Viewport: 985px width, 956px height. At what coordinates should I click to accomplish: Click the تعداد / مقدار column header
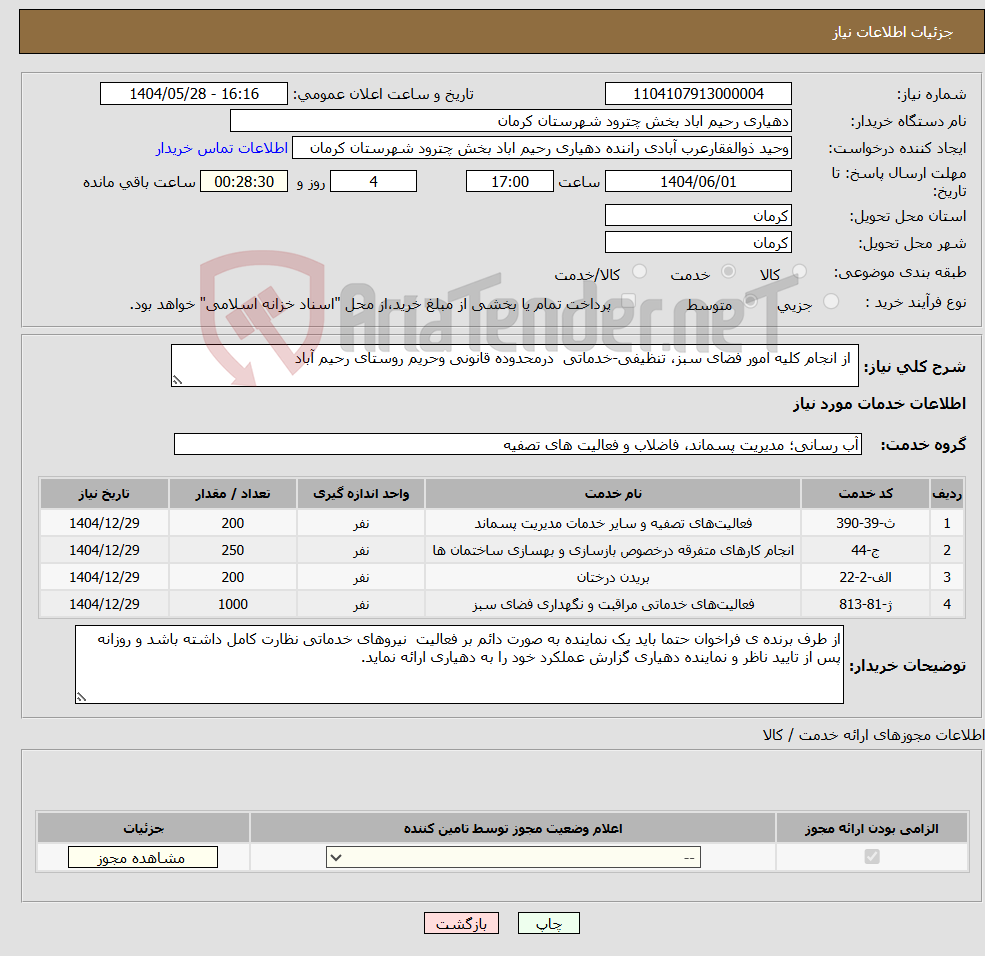(232, 494)
